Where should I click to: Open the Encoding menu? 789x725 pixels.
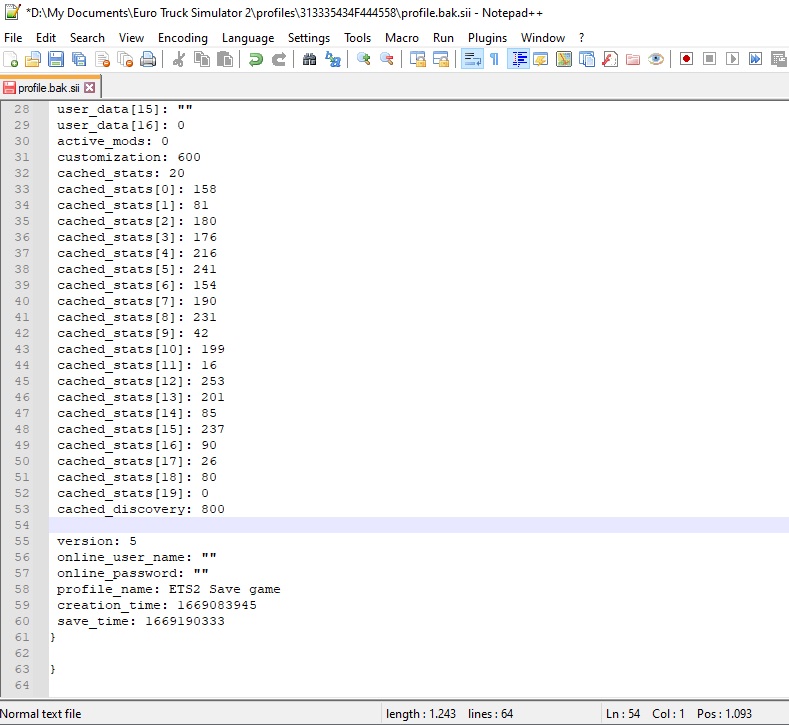(x=183, y=38)
